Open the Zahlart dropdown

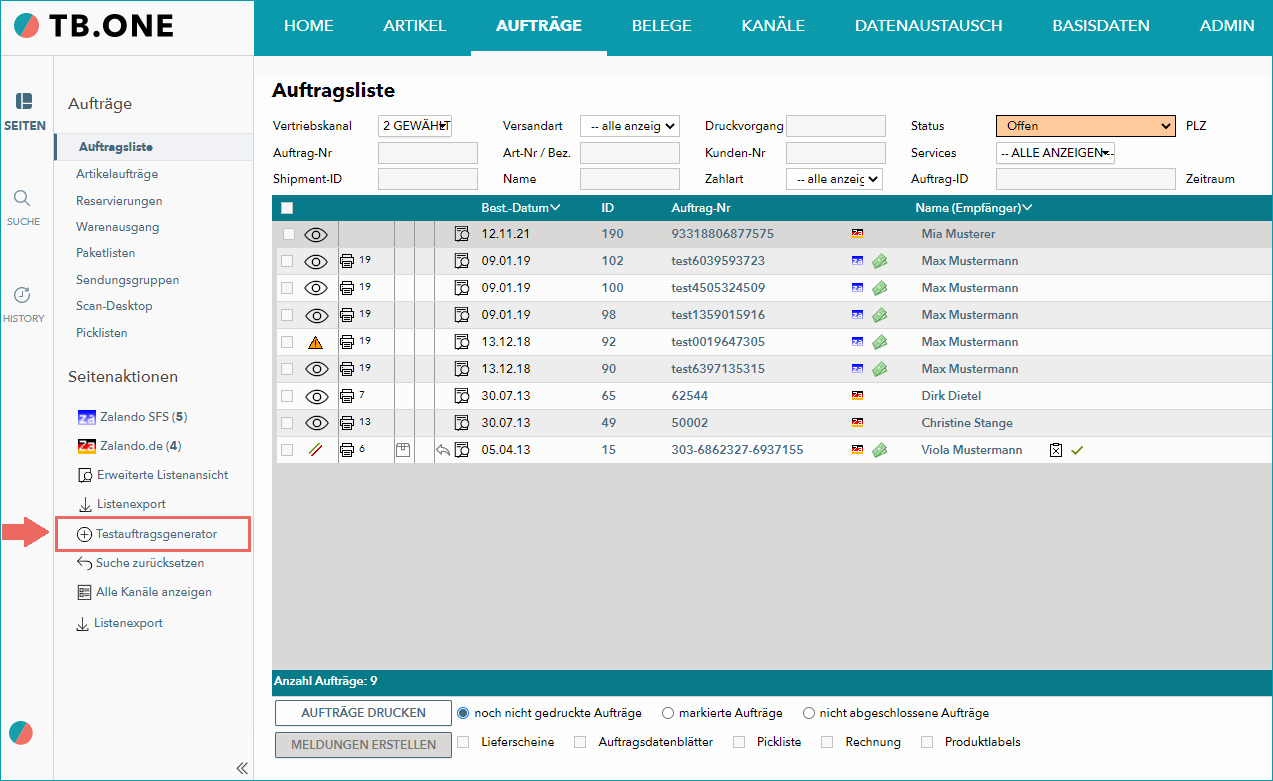pyautogui.click(x=834, y=179)
